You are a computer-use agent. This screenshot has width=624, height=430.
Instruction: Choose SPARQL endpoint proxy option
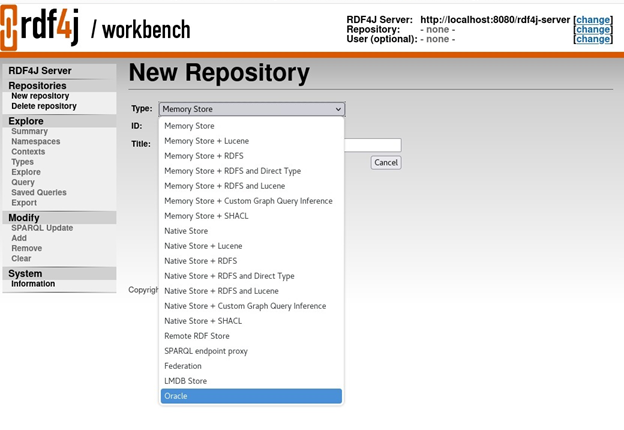tap(251, 351)
